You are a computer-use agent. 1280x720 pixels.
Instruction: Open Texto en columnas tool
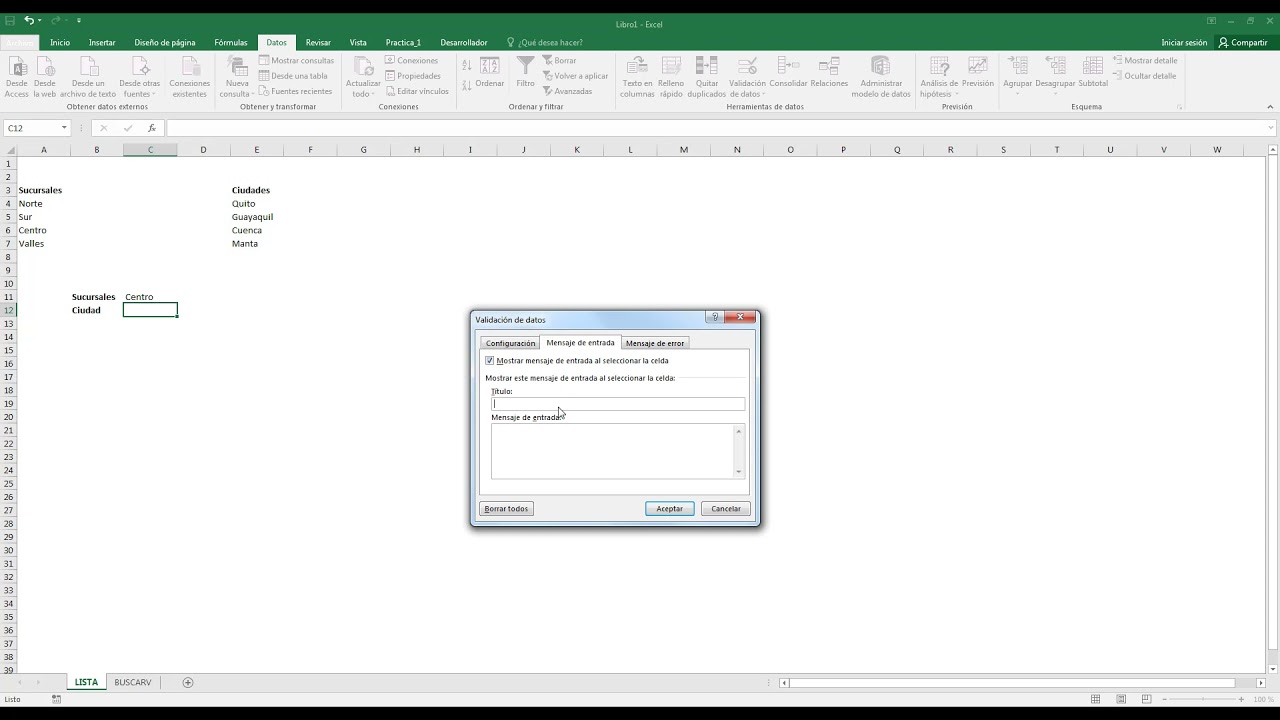click(x=637, y=77)
